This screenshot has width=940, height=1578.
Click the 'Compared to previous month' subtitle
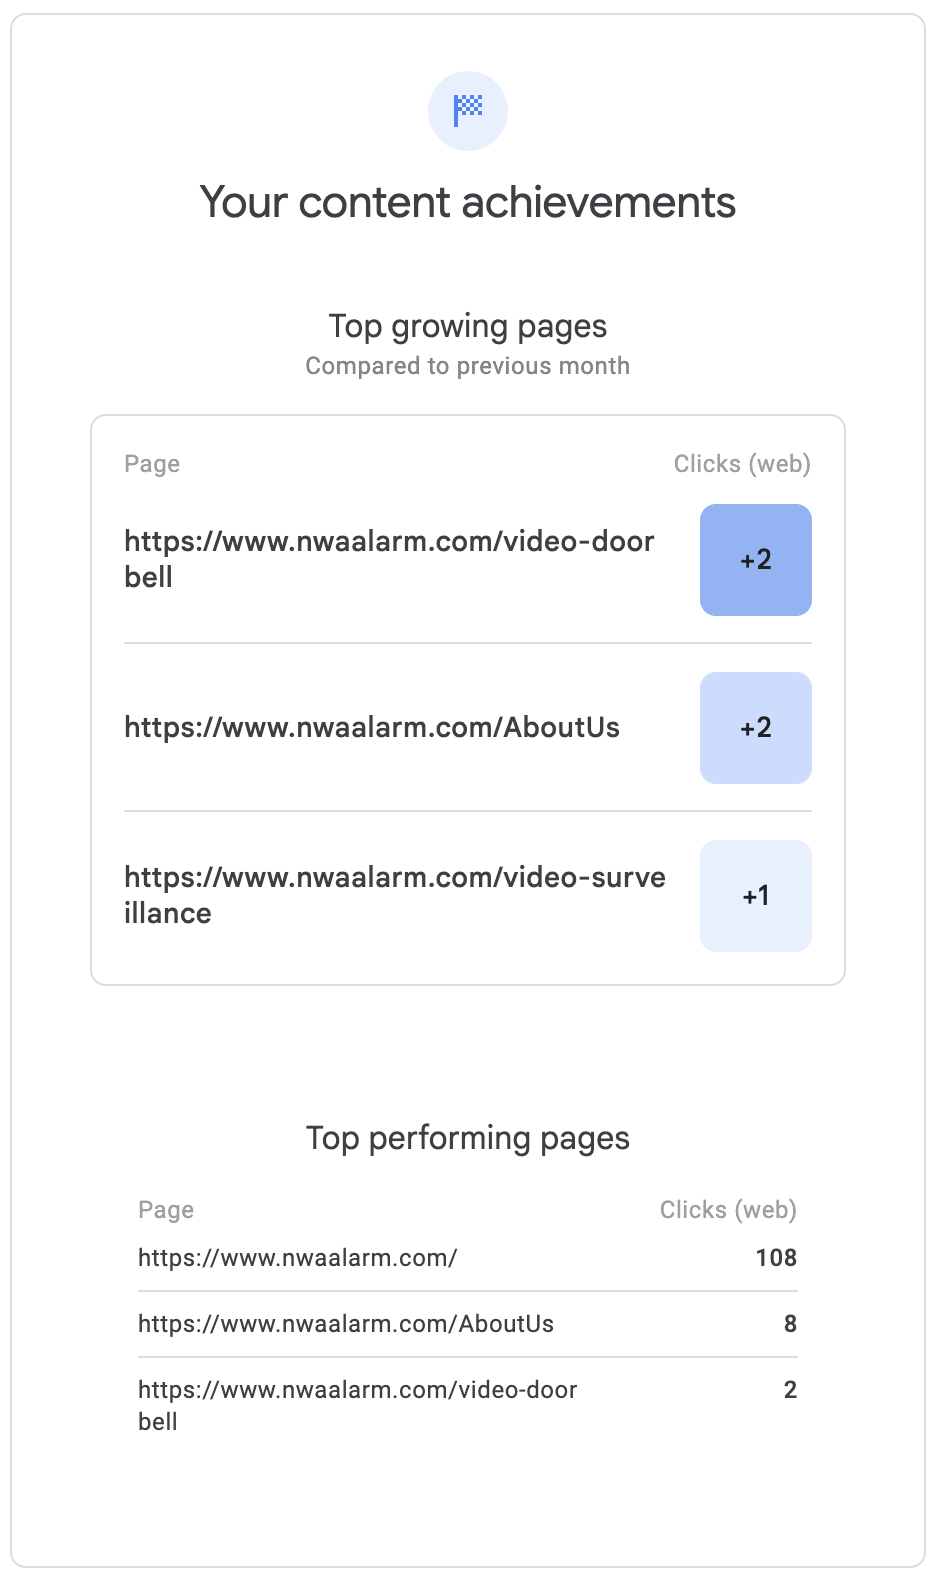coord(468,366)
